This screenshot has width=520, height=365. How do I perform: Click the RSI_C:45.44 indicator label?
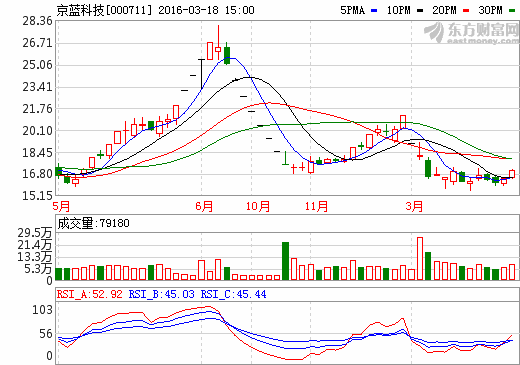click(233, 294)
